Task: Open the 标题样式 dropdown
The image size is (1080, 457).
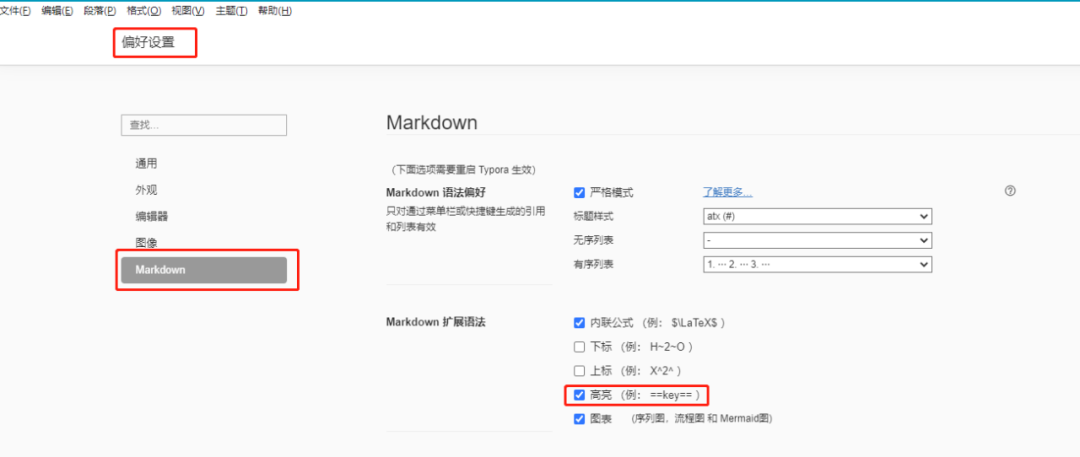Action: [818, 216]
